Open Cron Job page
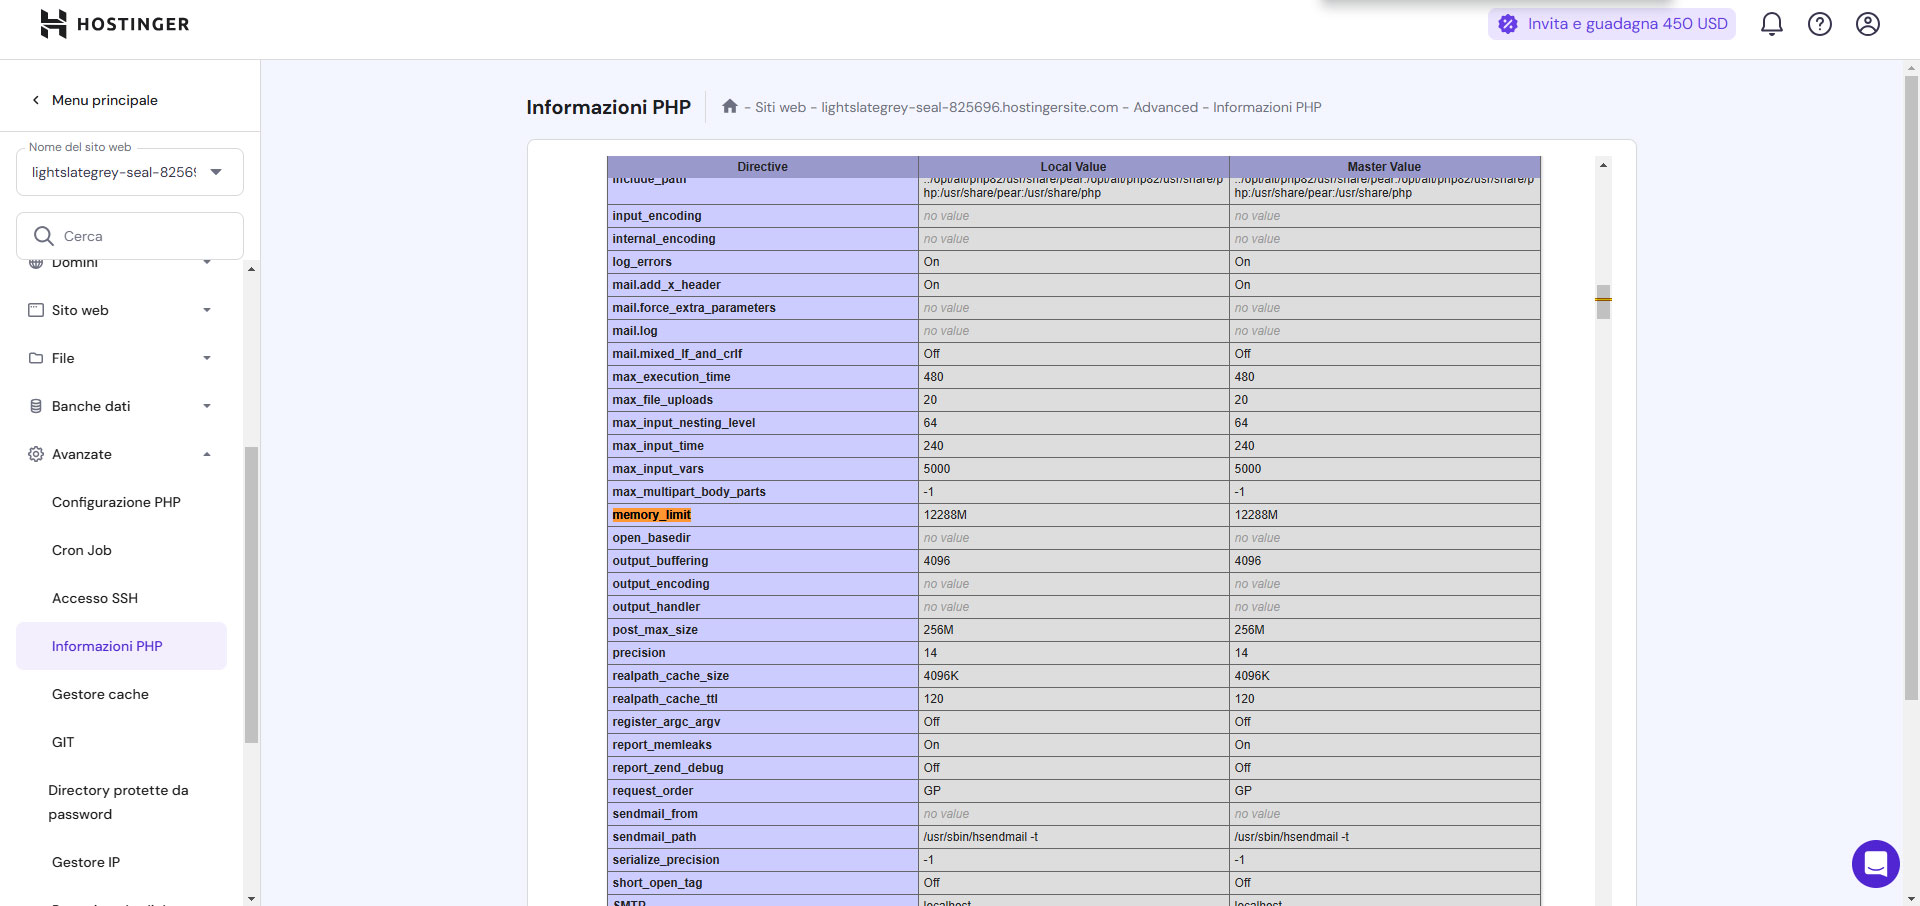Screen dimensions: 1920x906 (x=82, y=550)
